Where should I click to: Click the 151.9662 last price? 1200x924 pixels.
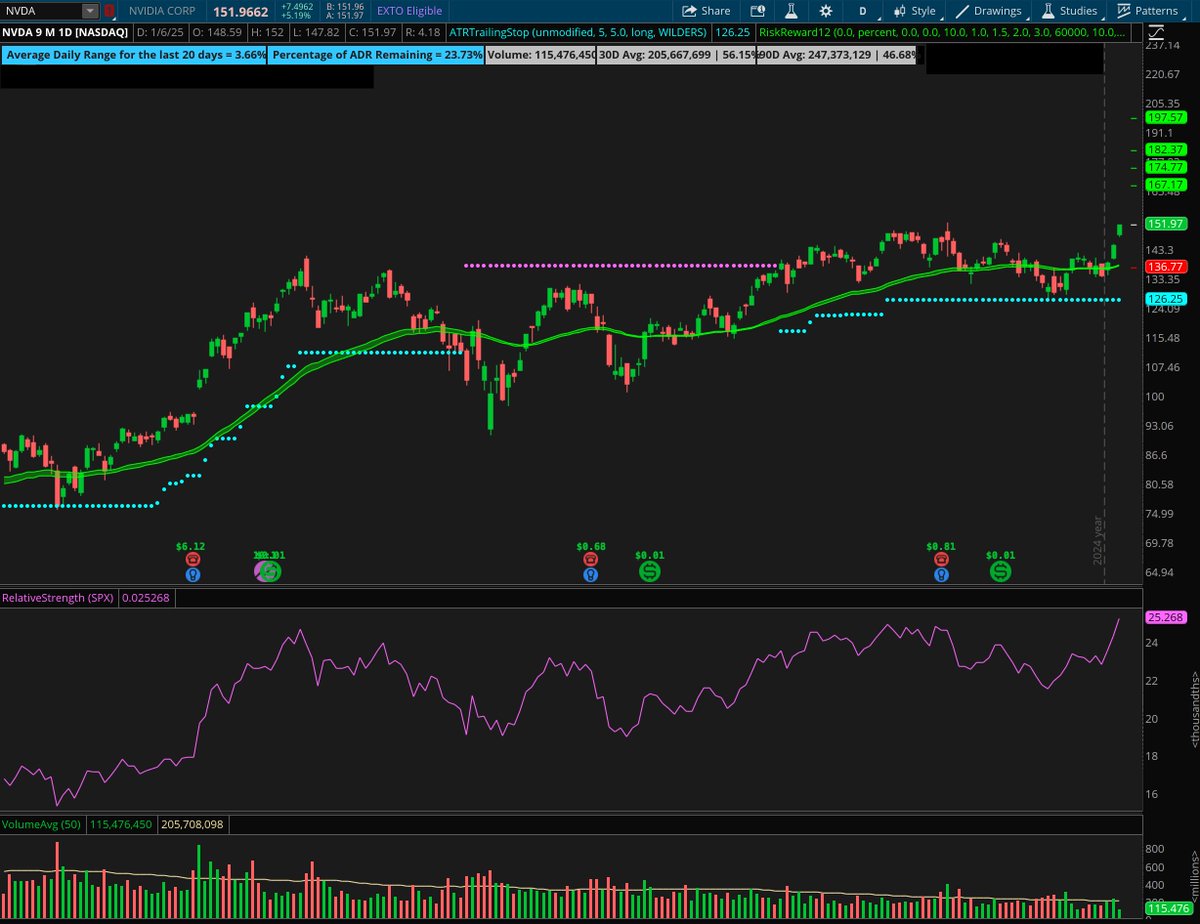coord(240,11)
